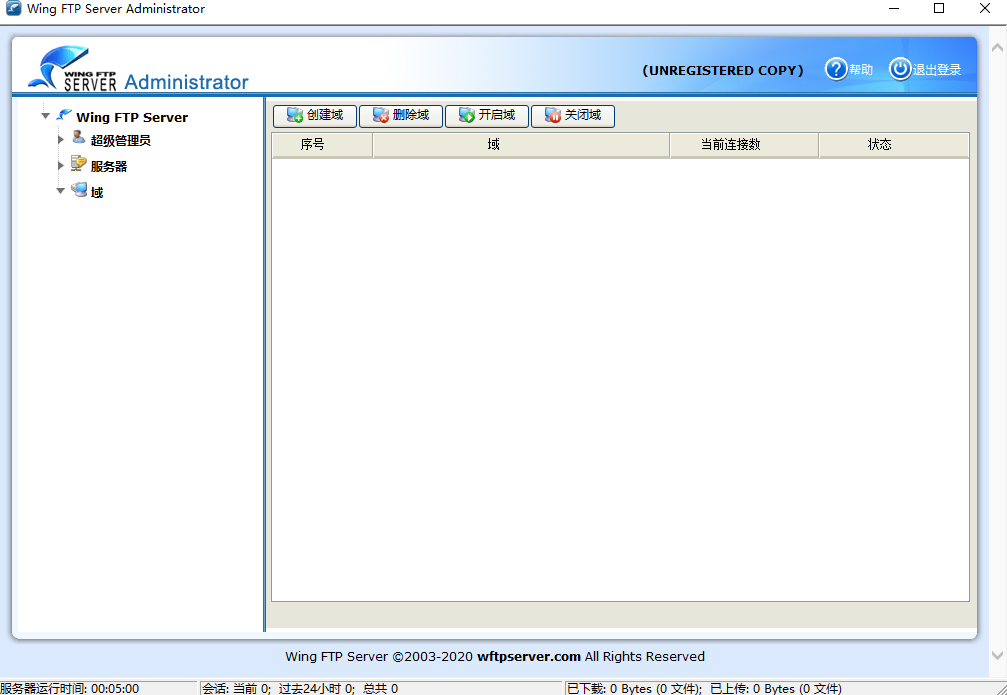The width and height of the screenshot is (1007, 695).
Task: Select 域 node in the tree
Action: tap(97, 193)
